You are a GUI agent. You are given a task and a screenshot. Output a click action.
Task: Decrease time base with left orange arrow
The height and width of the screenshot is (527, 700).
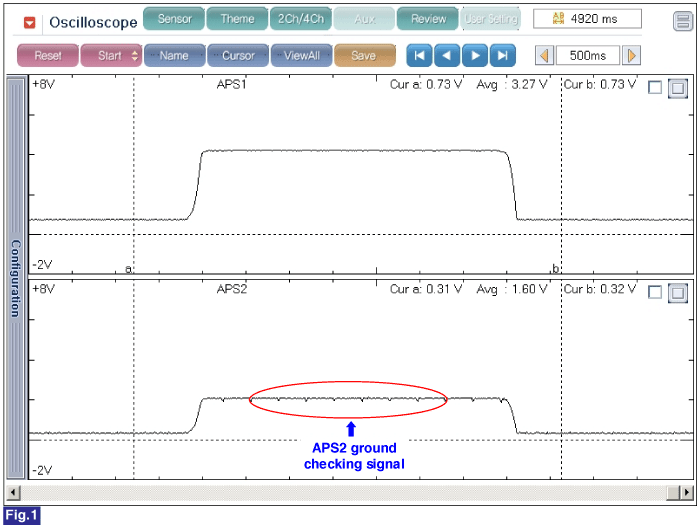(544, 56)
